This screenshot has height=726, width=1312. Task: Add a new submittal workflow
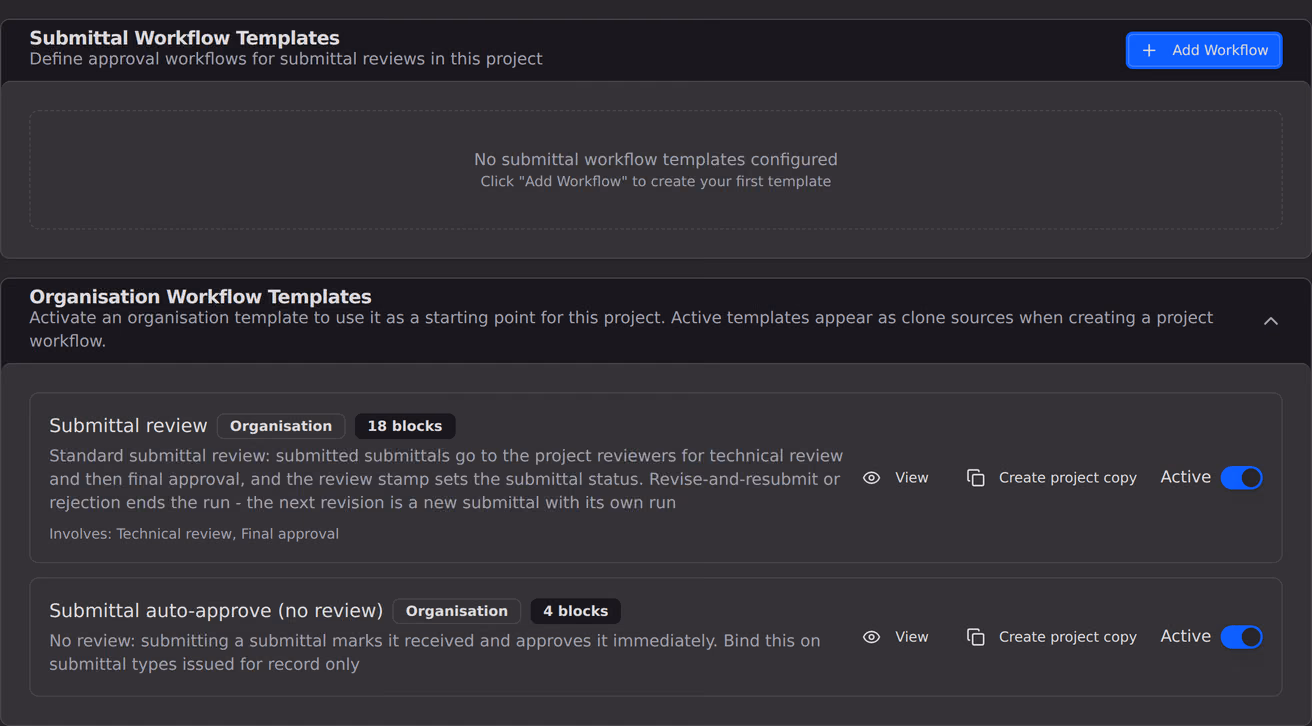click(1204, 50)
